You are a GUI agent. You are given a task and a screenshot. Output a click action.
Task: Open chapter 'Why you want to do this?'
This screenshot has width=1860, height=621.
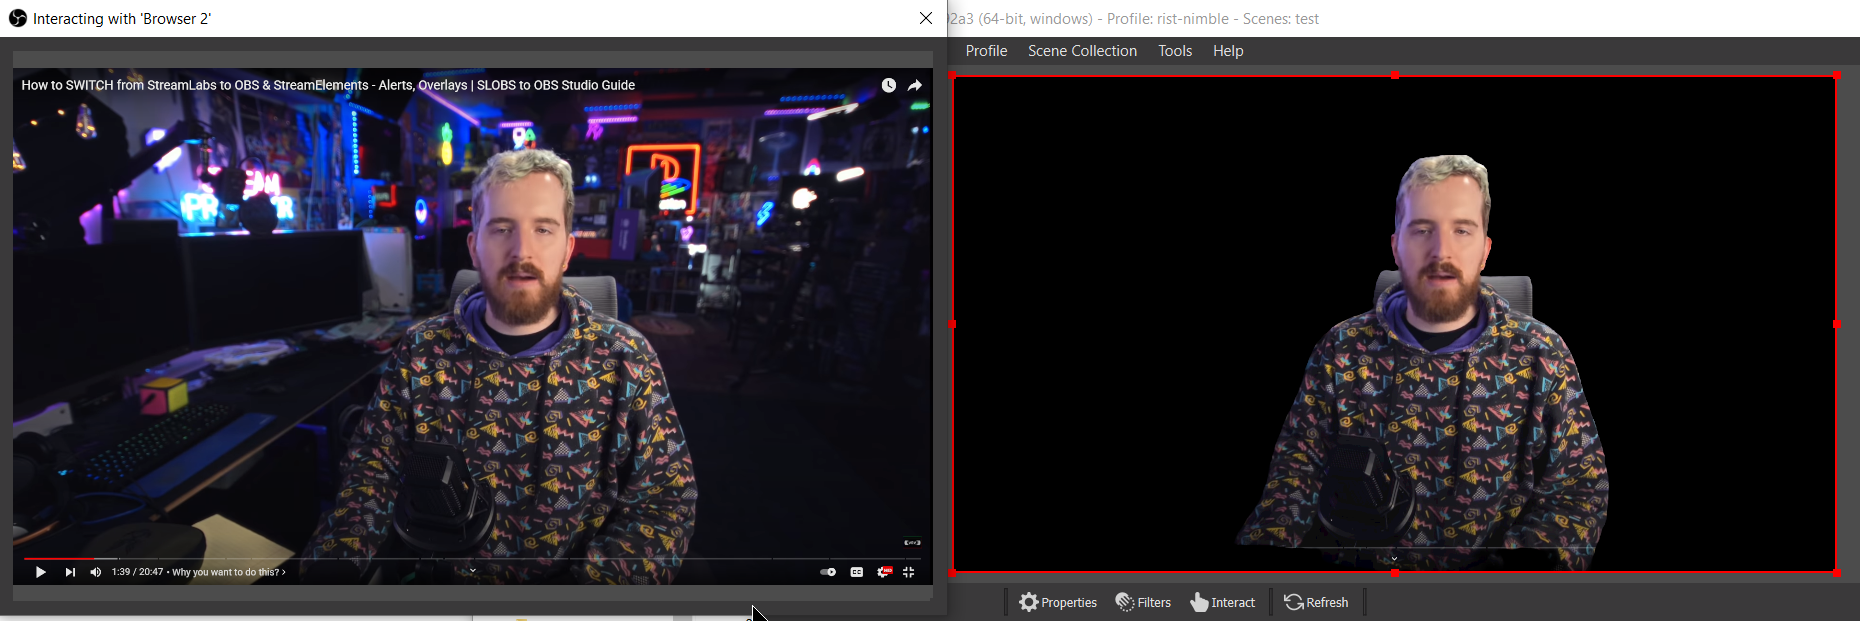coord(229,572)
